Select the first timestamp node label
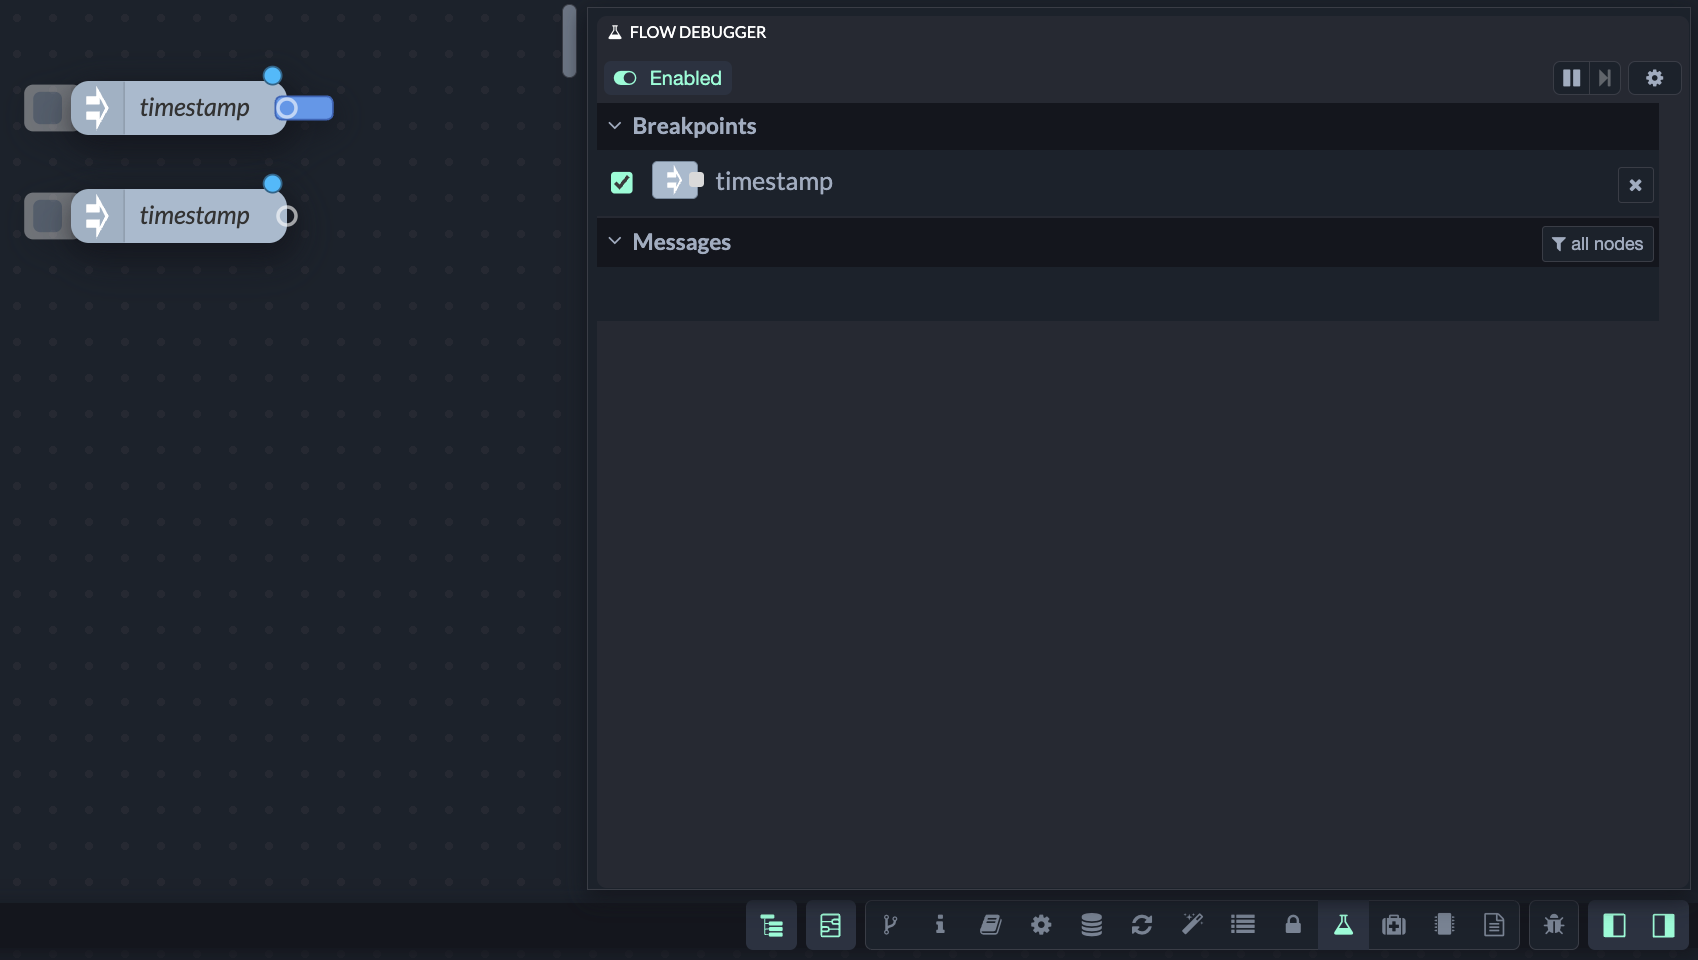 pos(194,108)
